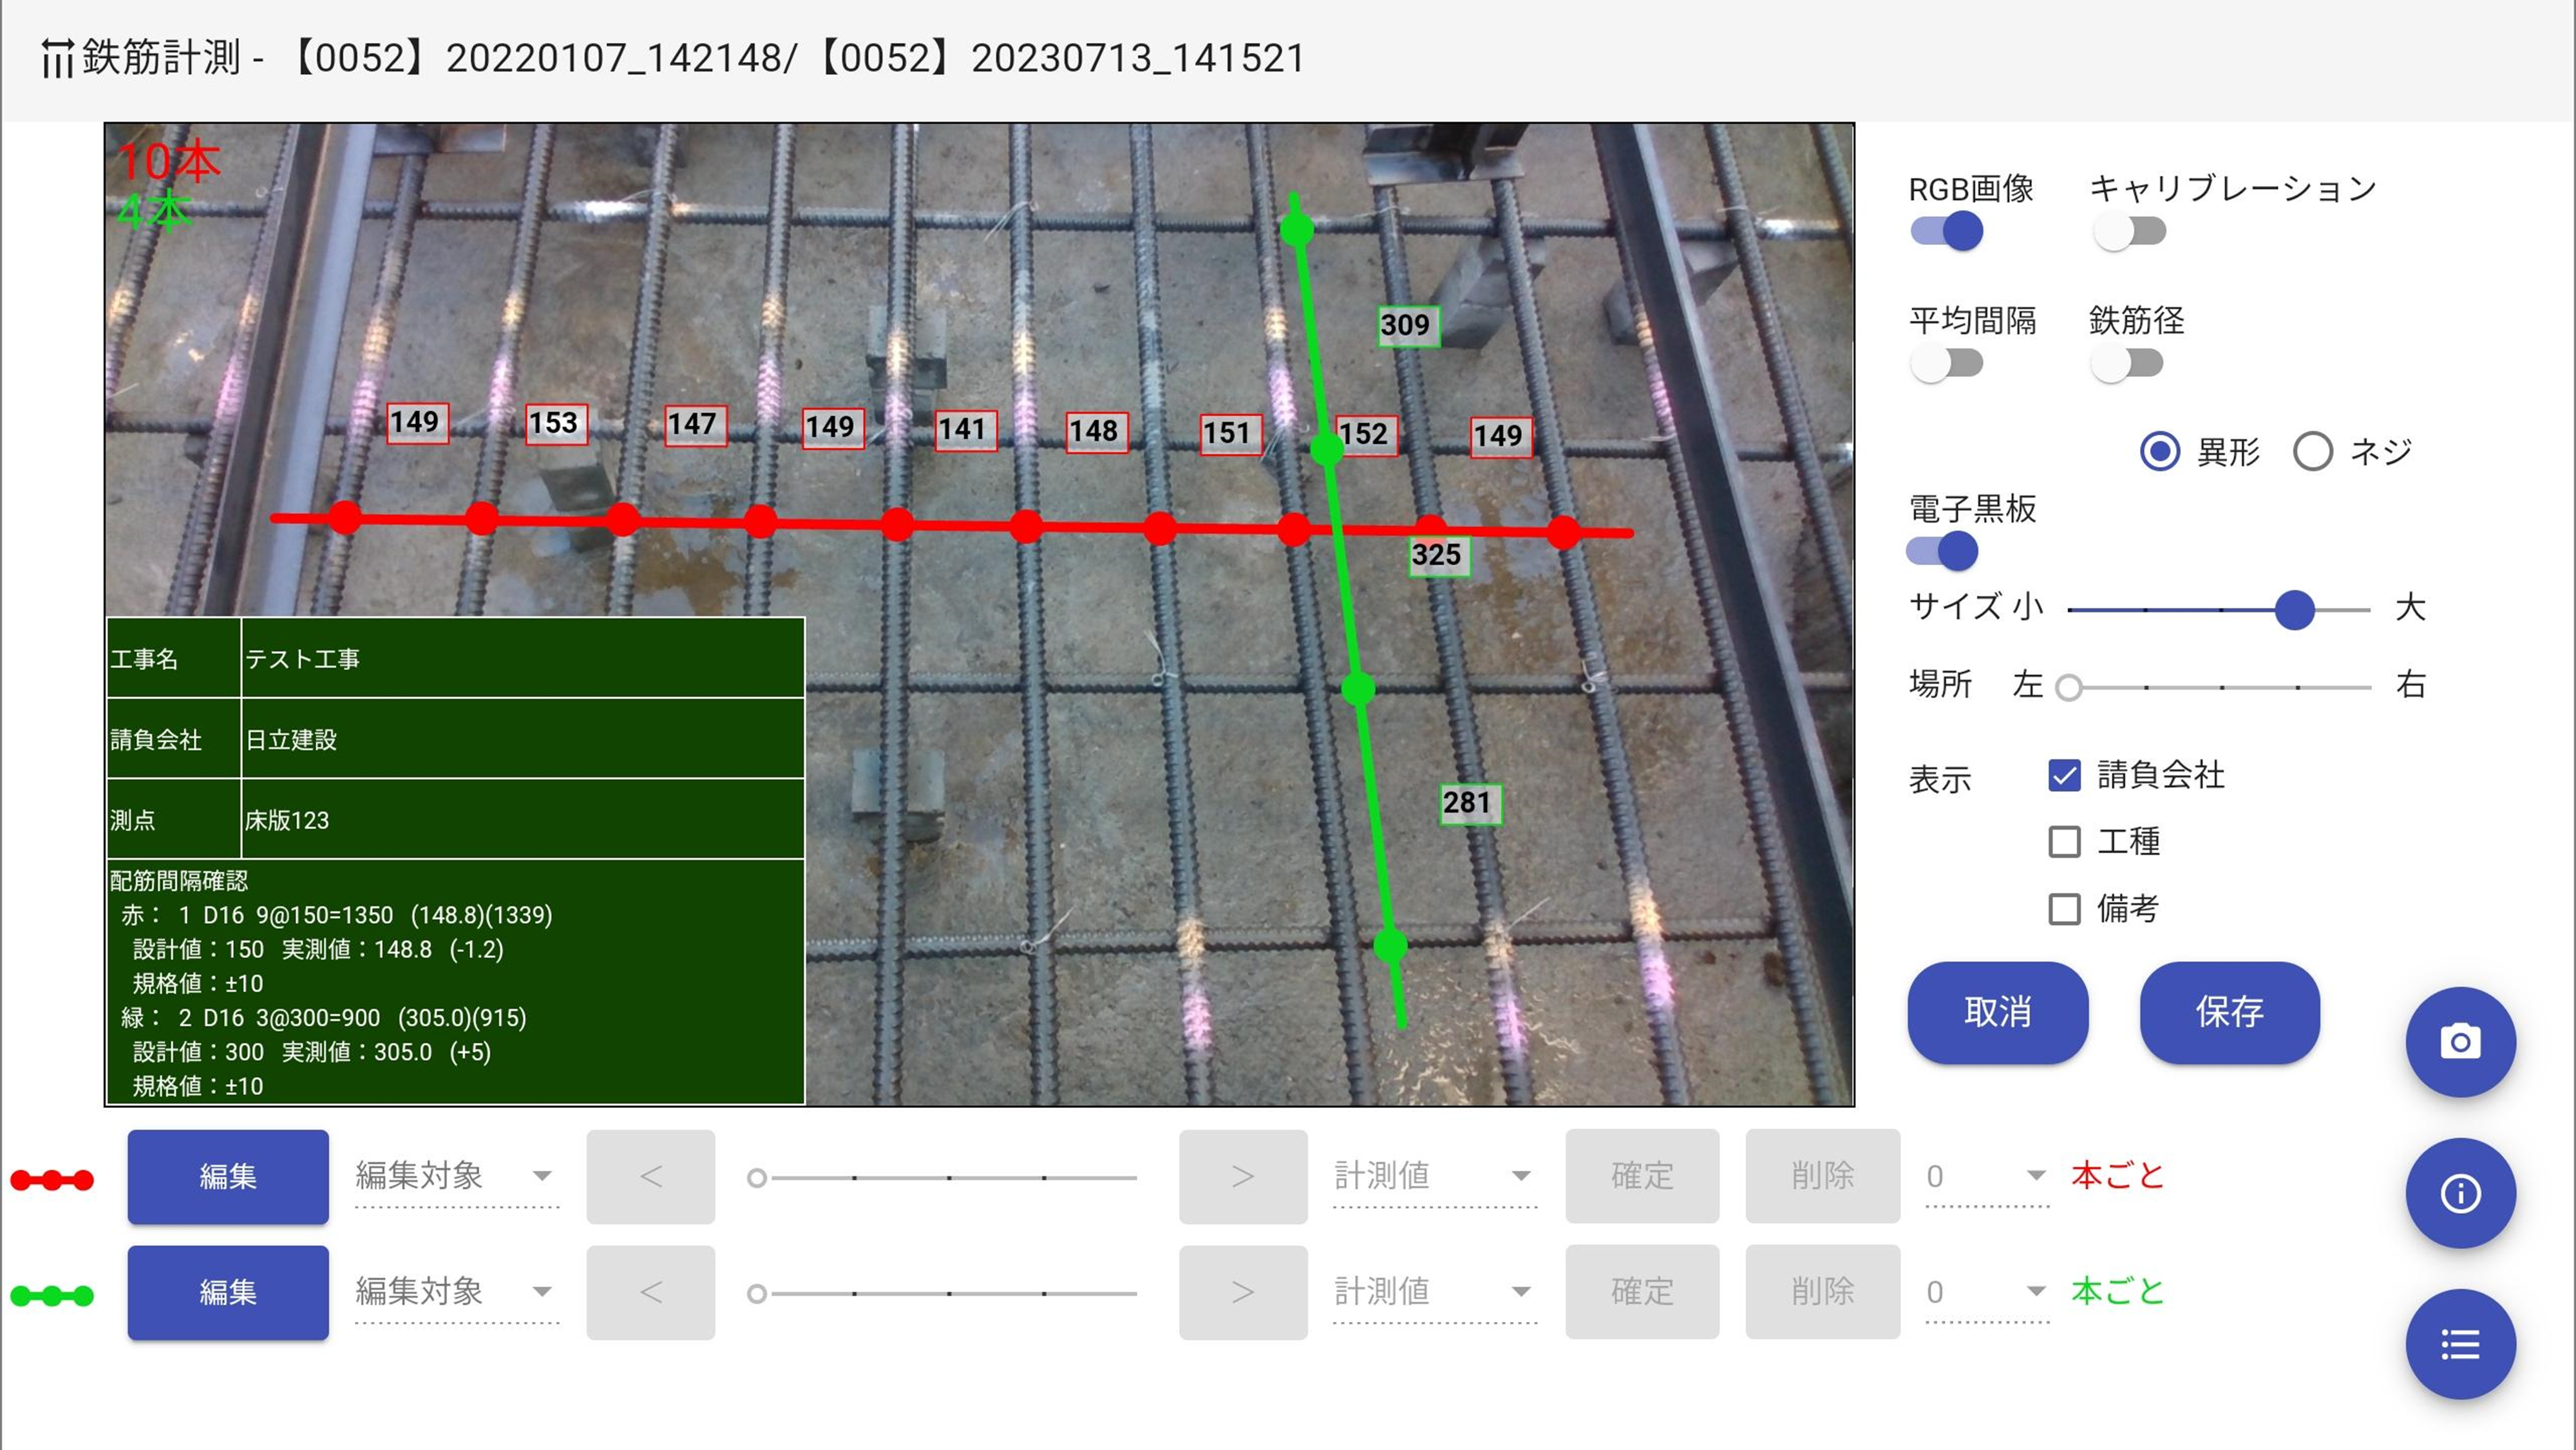Turn off the RGB画像 toggle
Image resolution: width=2576 pixels, height=1450 pixels.
(x=1946, y=232)
